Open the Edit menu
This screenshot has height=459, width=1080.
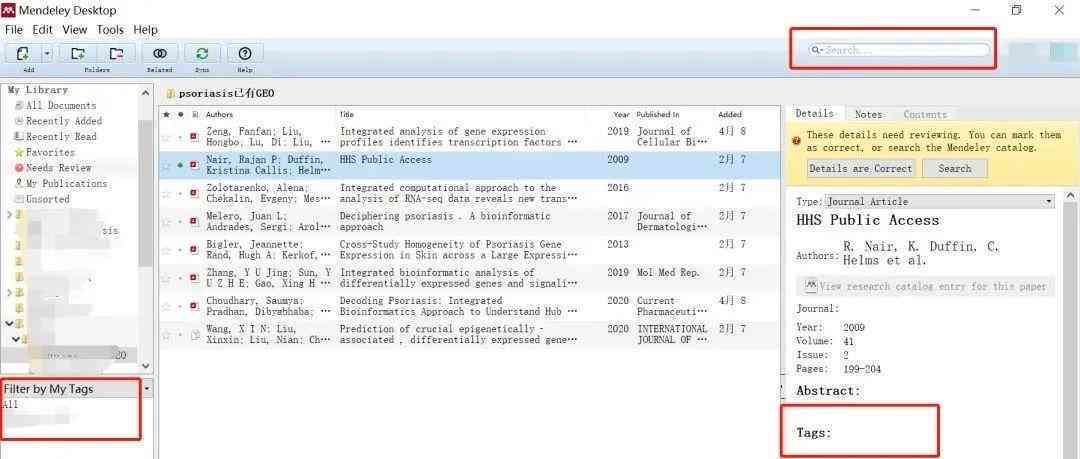(x=42, y=30)
